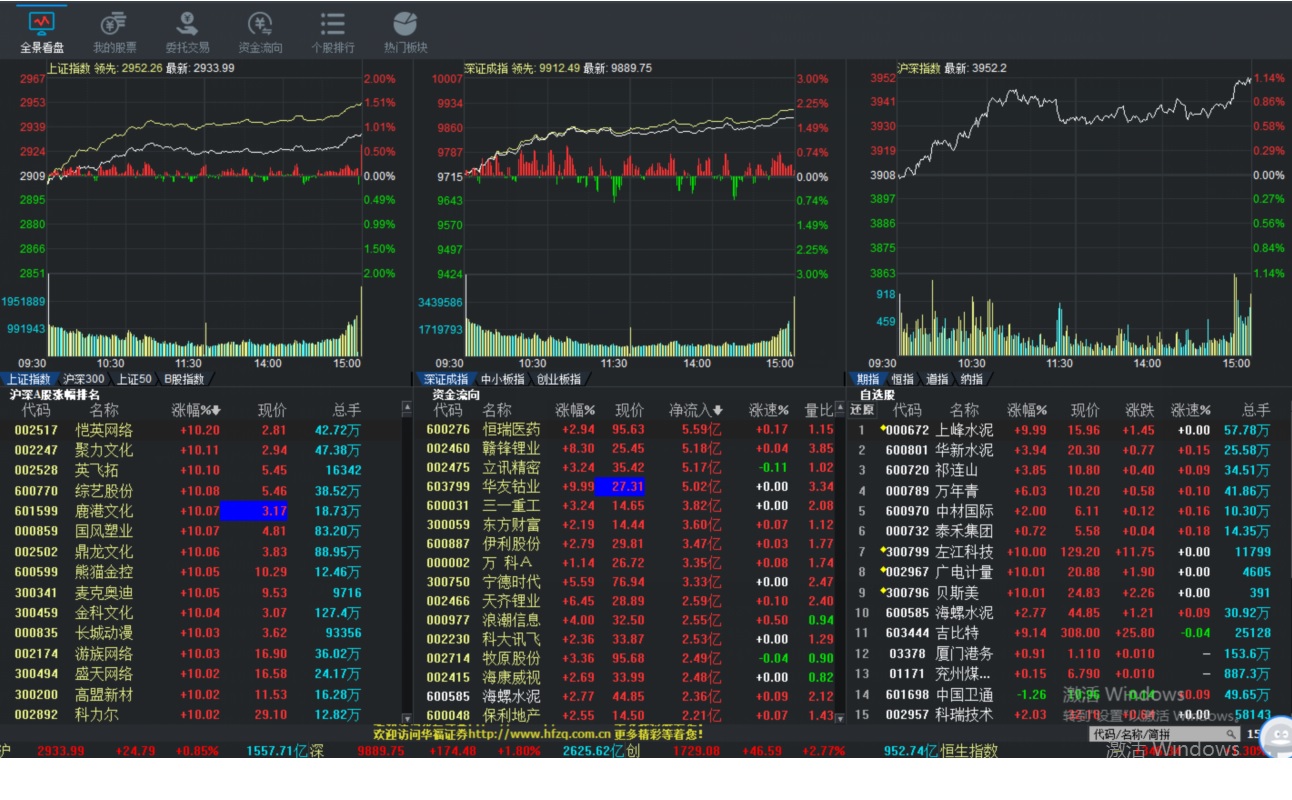Select 上峰水泥 in the 自选股 watchlist
Image resolution: width=1292 pixels, height=800 pixels.
click(x=965, y=430)
